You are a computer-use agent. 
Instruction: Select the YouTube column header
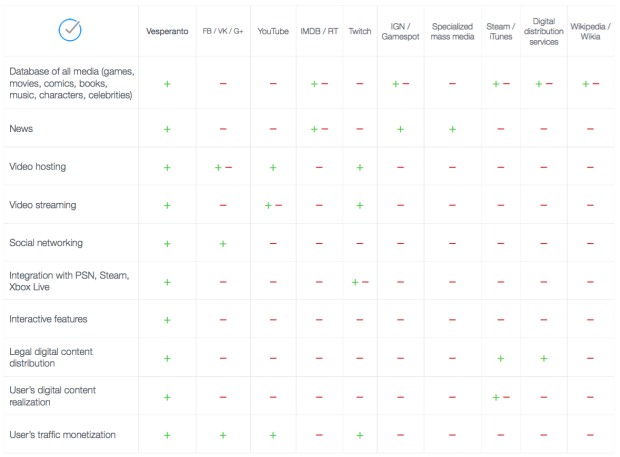click(x=273, y=31)
